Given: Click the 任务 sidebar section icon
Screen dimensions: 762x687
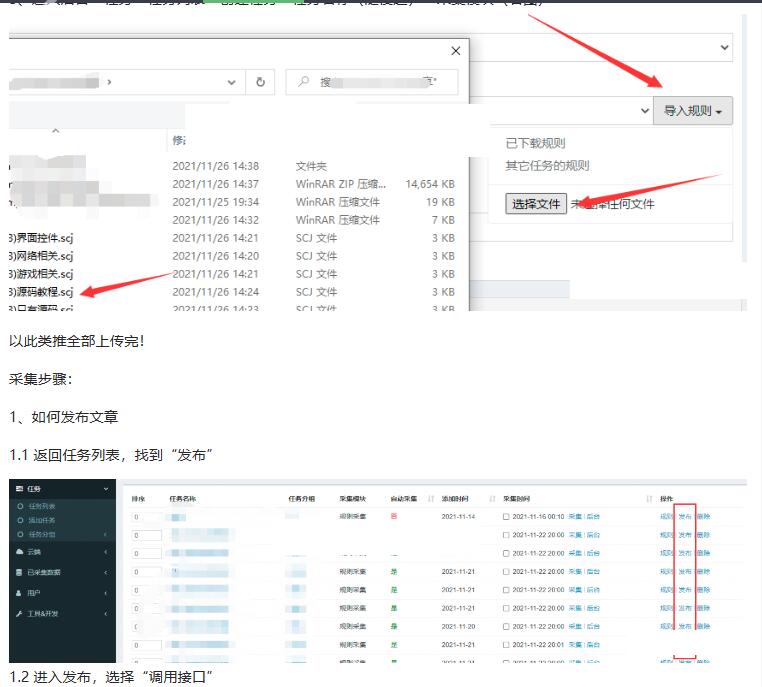Looking at the screenshot, I should click(19, 488).
